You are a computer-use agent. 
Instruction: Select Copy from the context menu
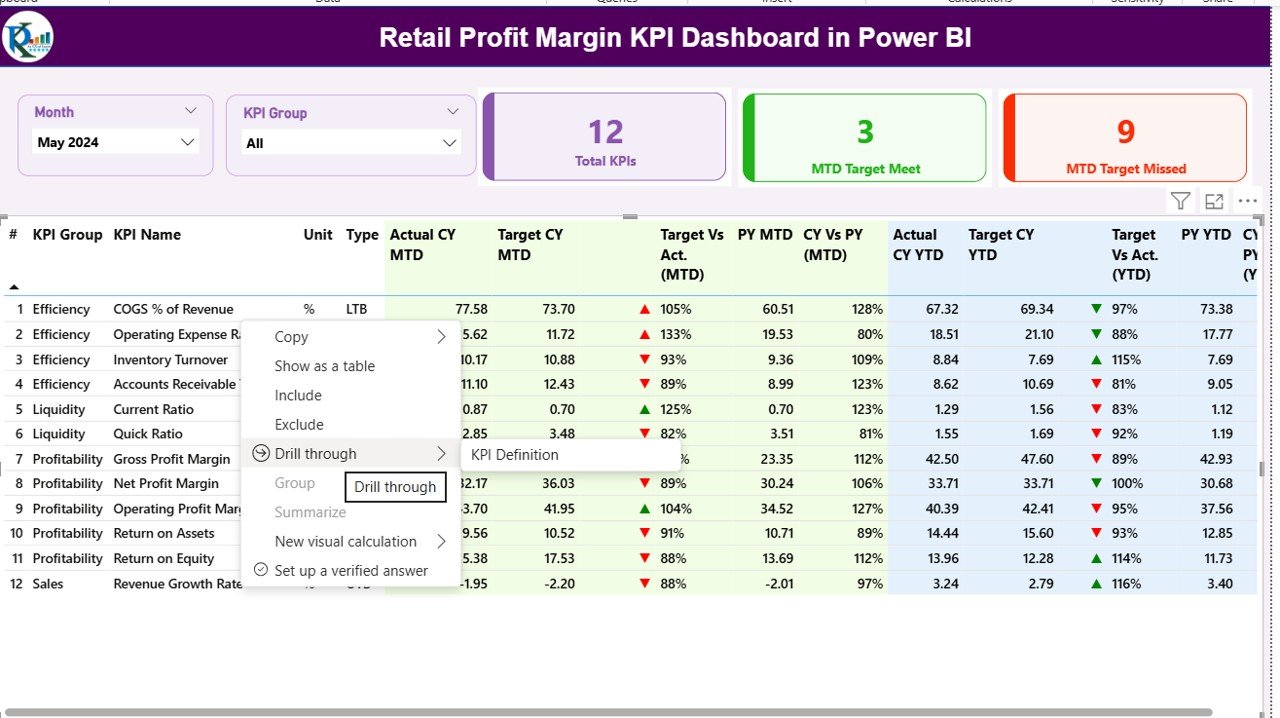tap(290, 336)
